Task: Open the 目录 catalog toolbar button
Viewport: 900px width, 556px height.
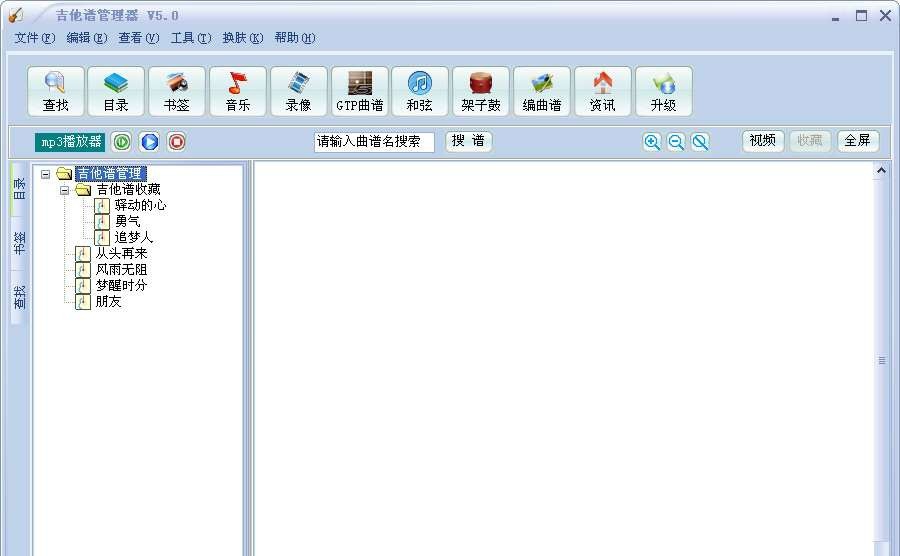Action: [116, 91]
